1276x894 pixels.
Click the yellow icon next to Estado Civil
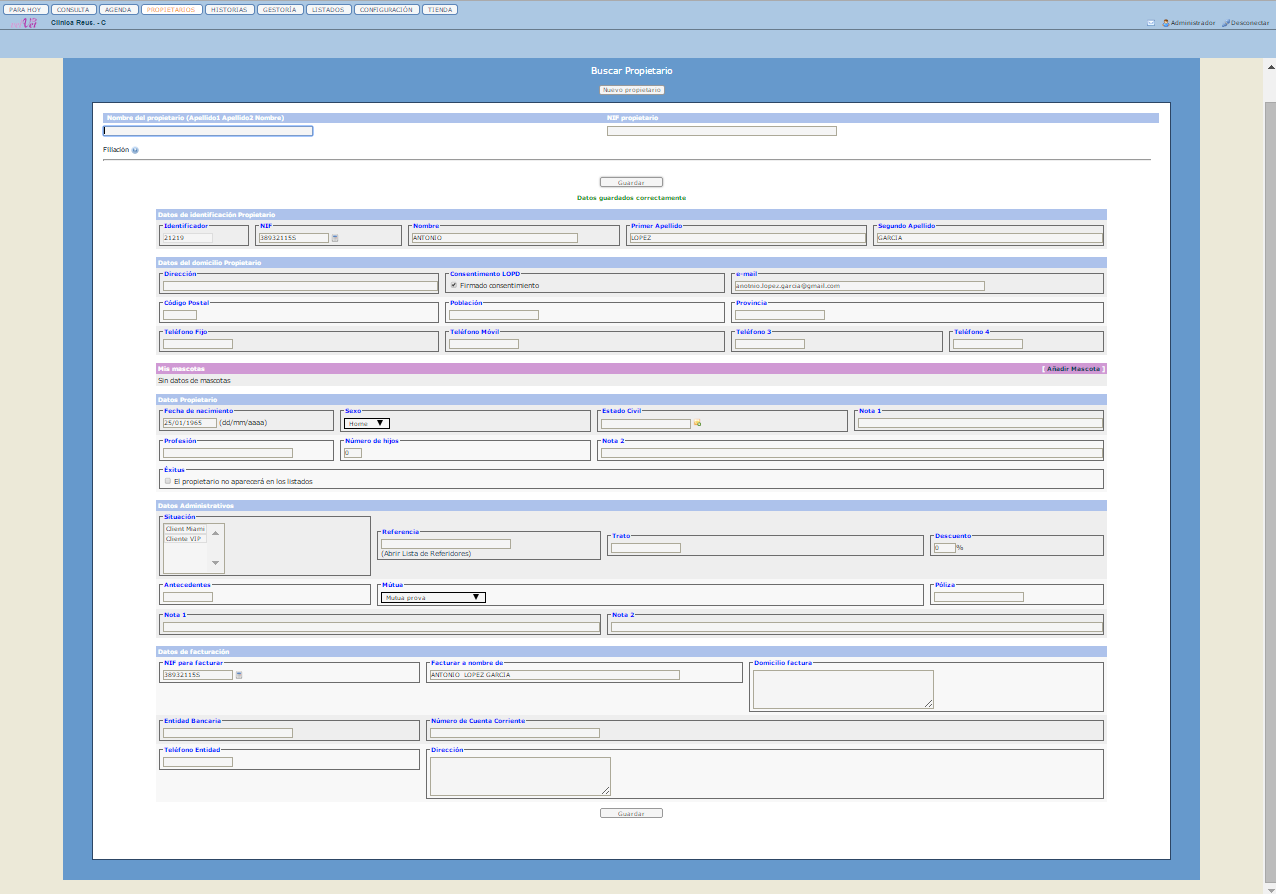697,424
